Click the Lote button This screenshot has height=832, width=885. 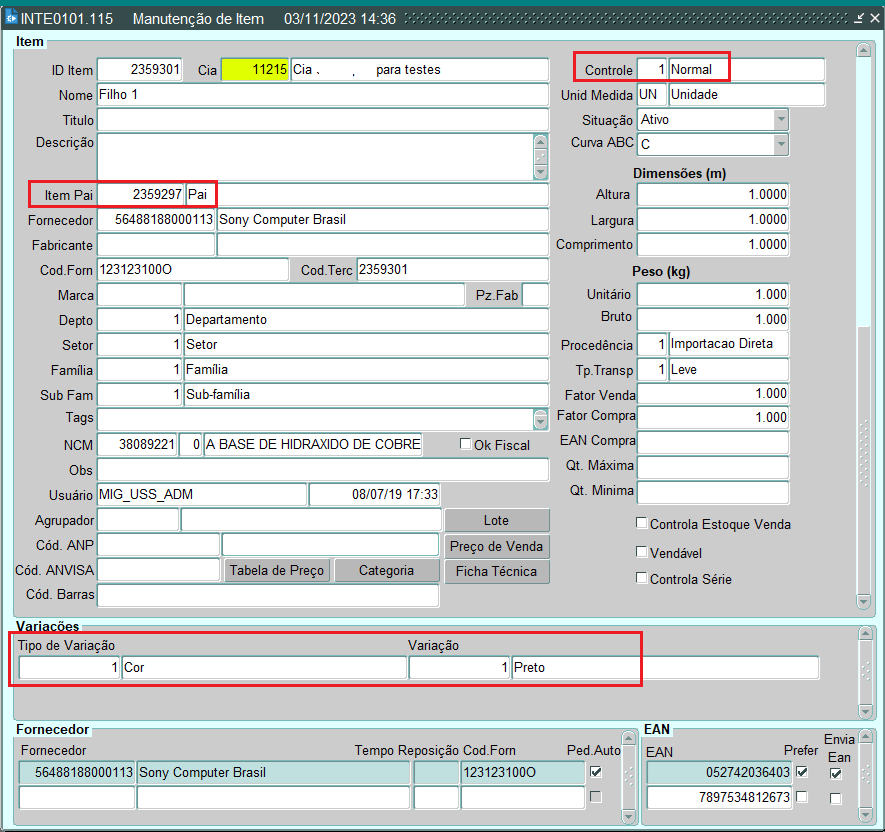(x=496, y=520)
